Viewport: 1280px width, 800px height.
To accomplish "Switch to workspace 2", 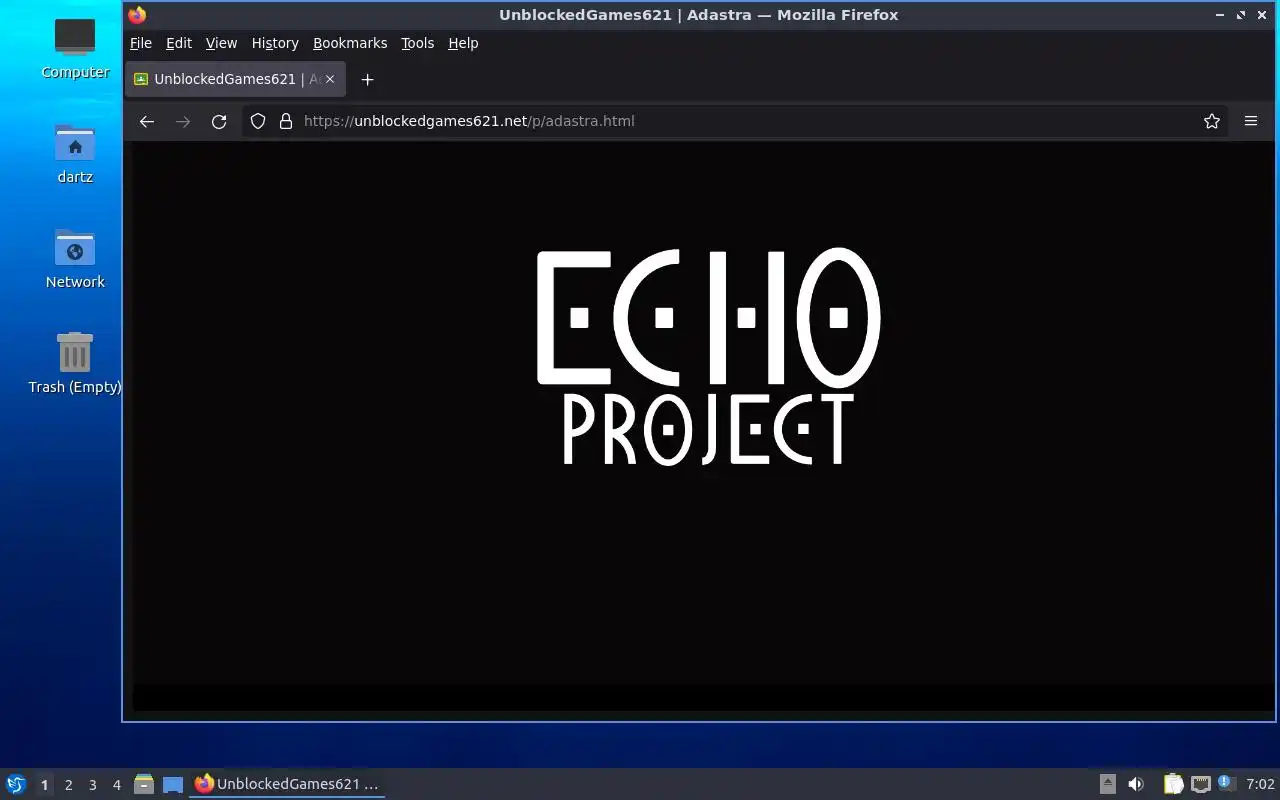I will point(68,785).
